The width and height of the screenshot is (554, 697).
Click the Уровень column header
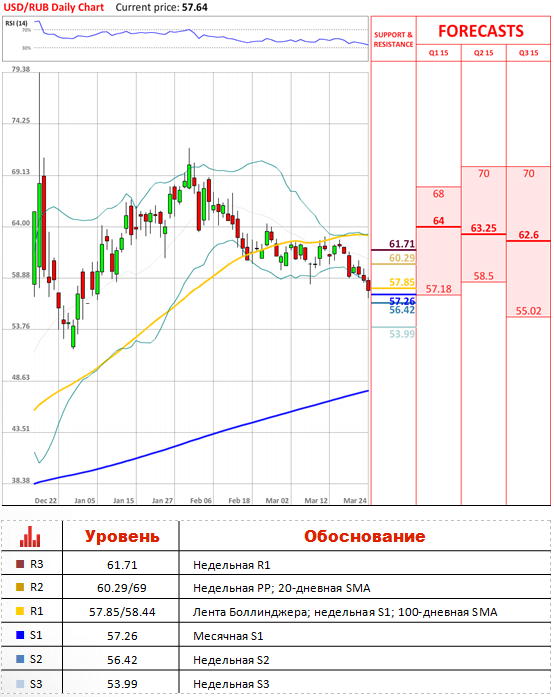pyautogui.click(x=122, y=537)
